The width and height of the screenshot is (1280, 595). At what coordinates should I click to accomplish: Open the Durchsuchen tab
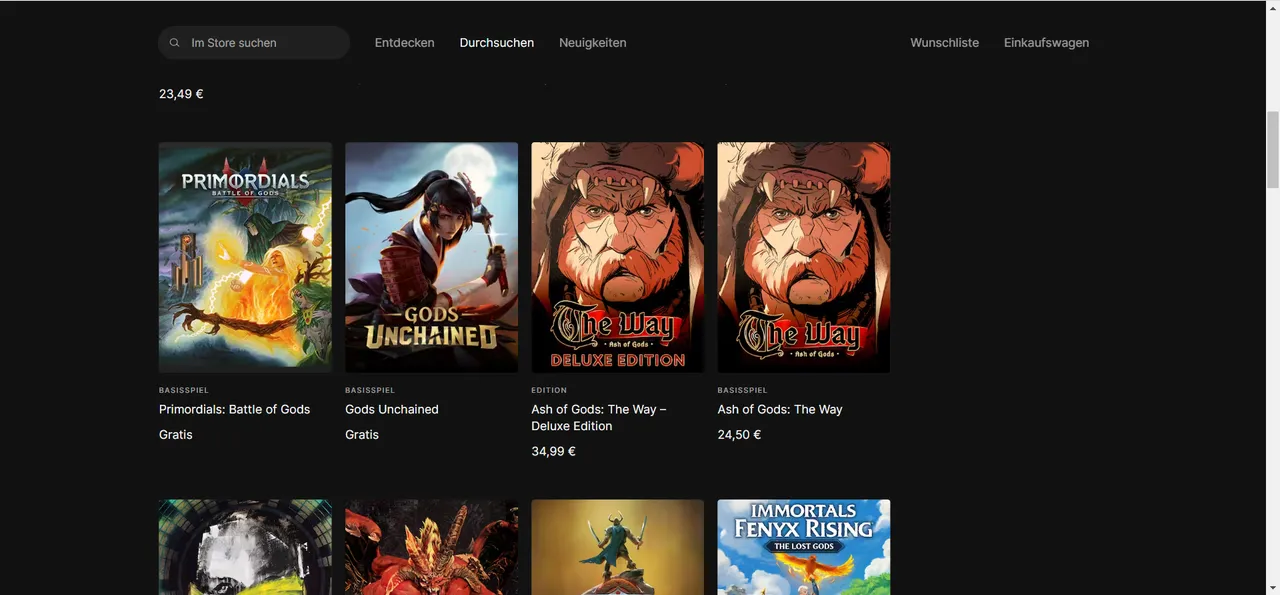(x=497, y=43)
